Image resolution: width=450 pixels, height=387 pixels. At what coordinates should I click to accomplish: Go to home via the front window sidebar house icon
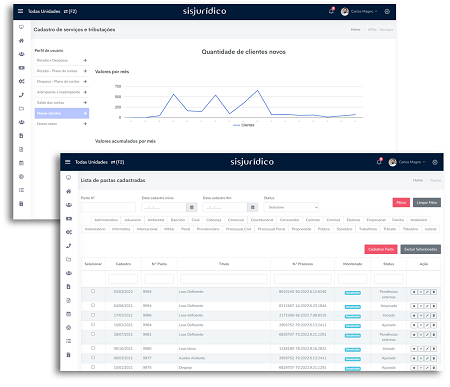click(69, 191)
